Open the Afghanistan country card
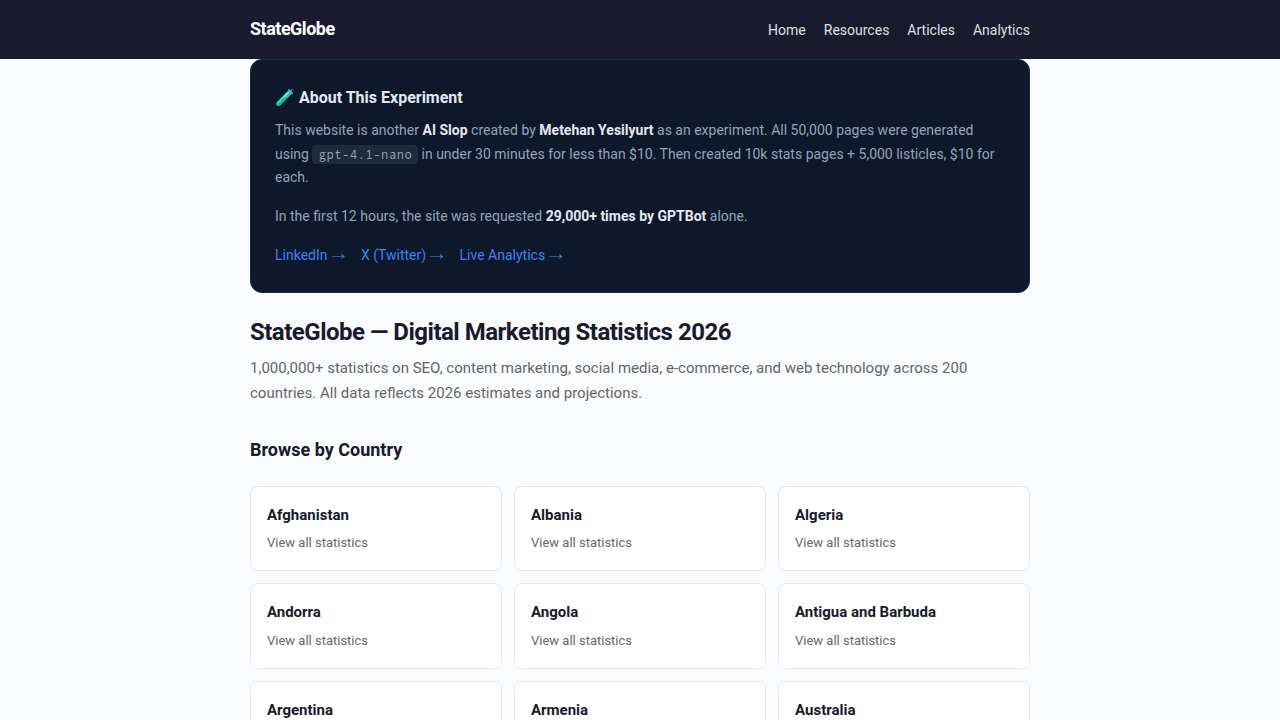Image resolution: width=1280 pixels, height=720 pixels. click(376, 528)
